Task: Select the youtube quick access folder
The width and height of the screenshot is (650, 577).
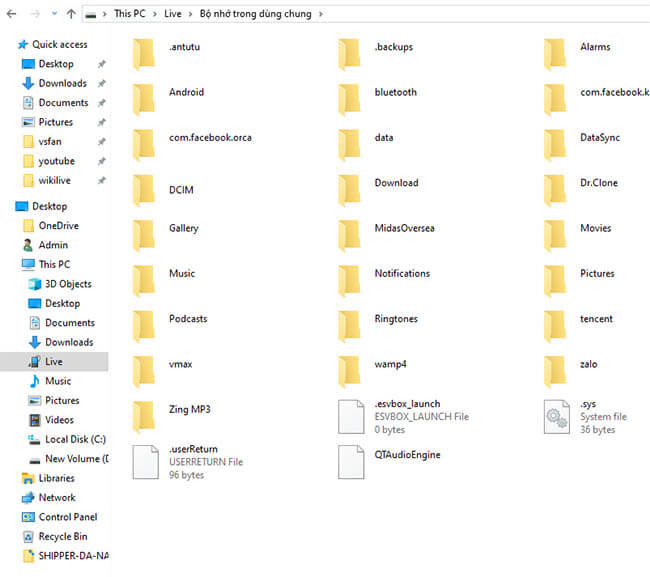Action: click(x=56, y=161)
